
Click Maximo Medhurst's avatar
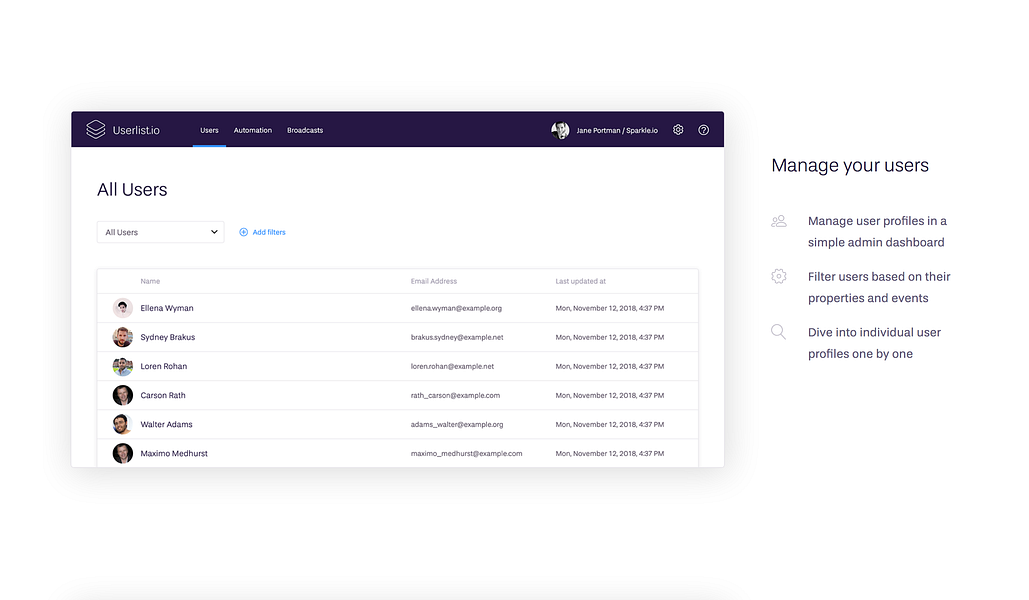click(x=123, y=453)
